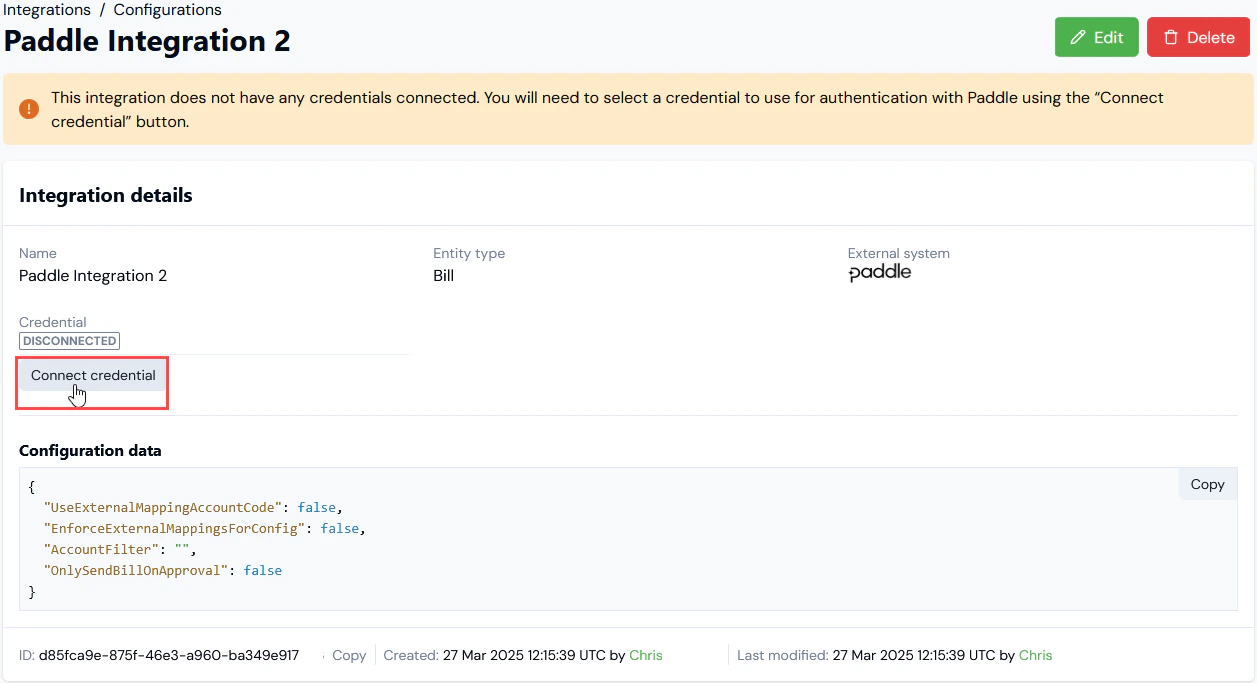Click the trash icon in Delete button

[1171, 38]
